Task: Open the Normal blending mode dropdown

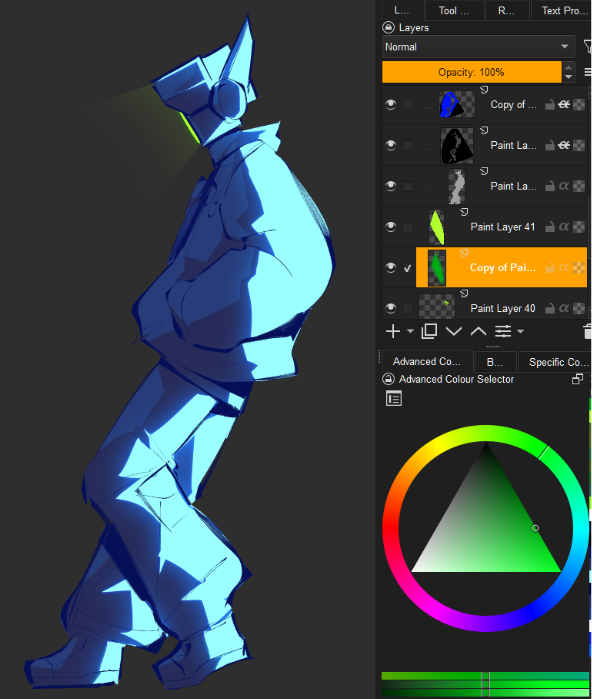Action: coord(478,47)
